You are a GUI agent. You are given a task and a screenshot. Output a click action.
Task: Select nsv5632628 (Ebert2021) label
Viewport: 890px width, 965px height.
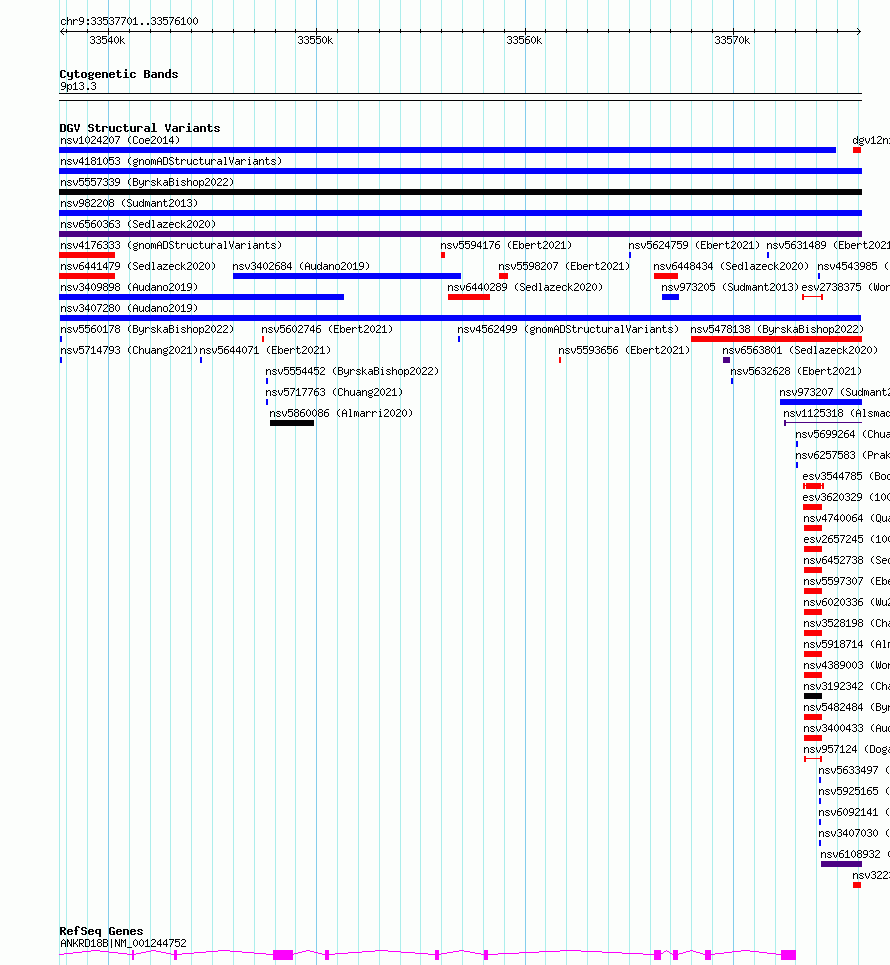pyautogui.click(x=796, y=371)
